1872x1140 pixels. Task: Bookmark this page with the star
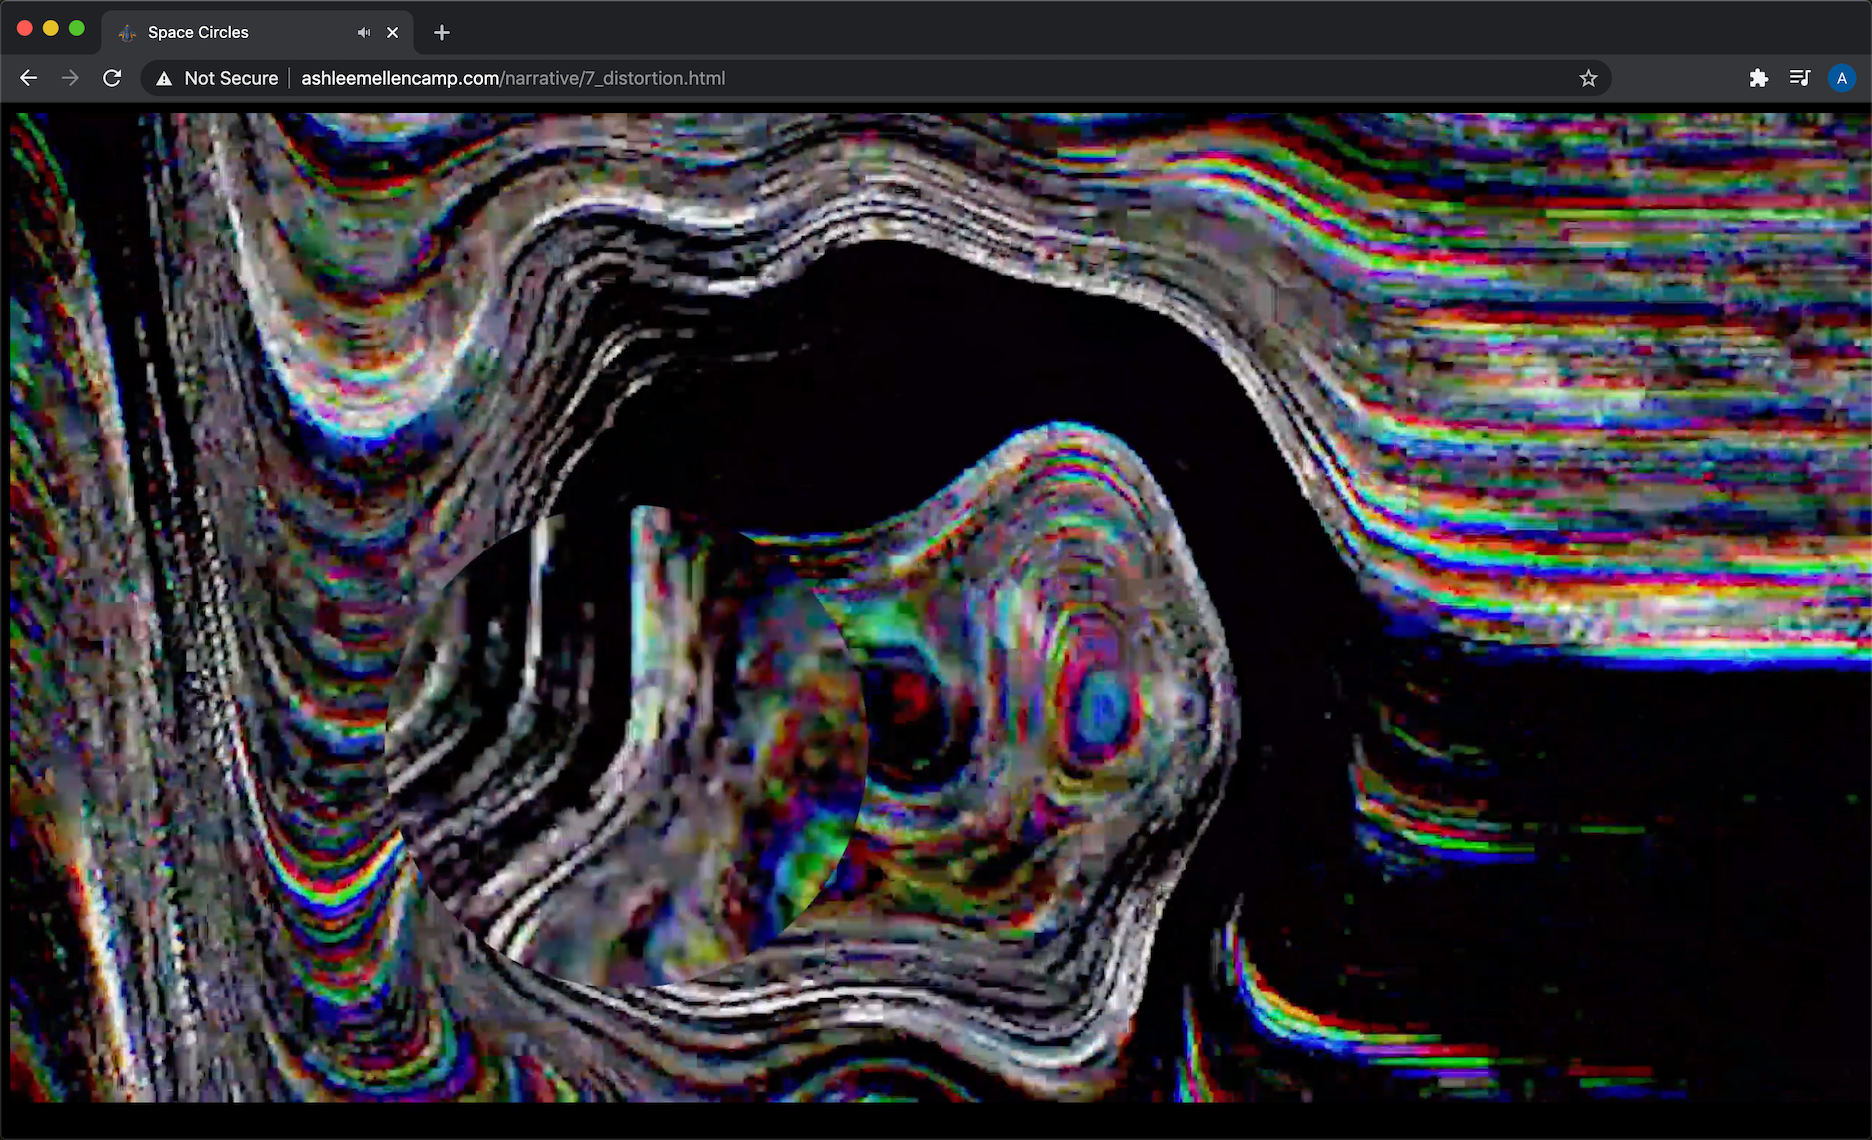(1588, 78)
